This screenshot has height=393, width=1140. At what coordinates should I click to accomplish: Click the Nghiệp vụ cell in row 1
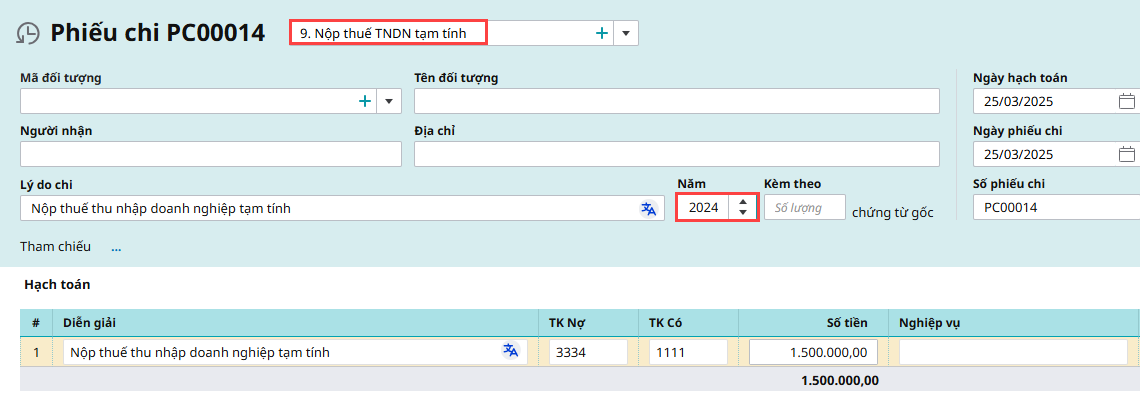tap(1013, 352)
